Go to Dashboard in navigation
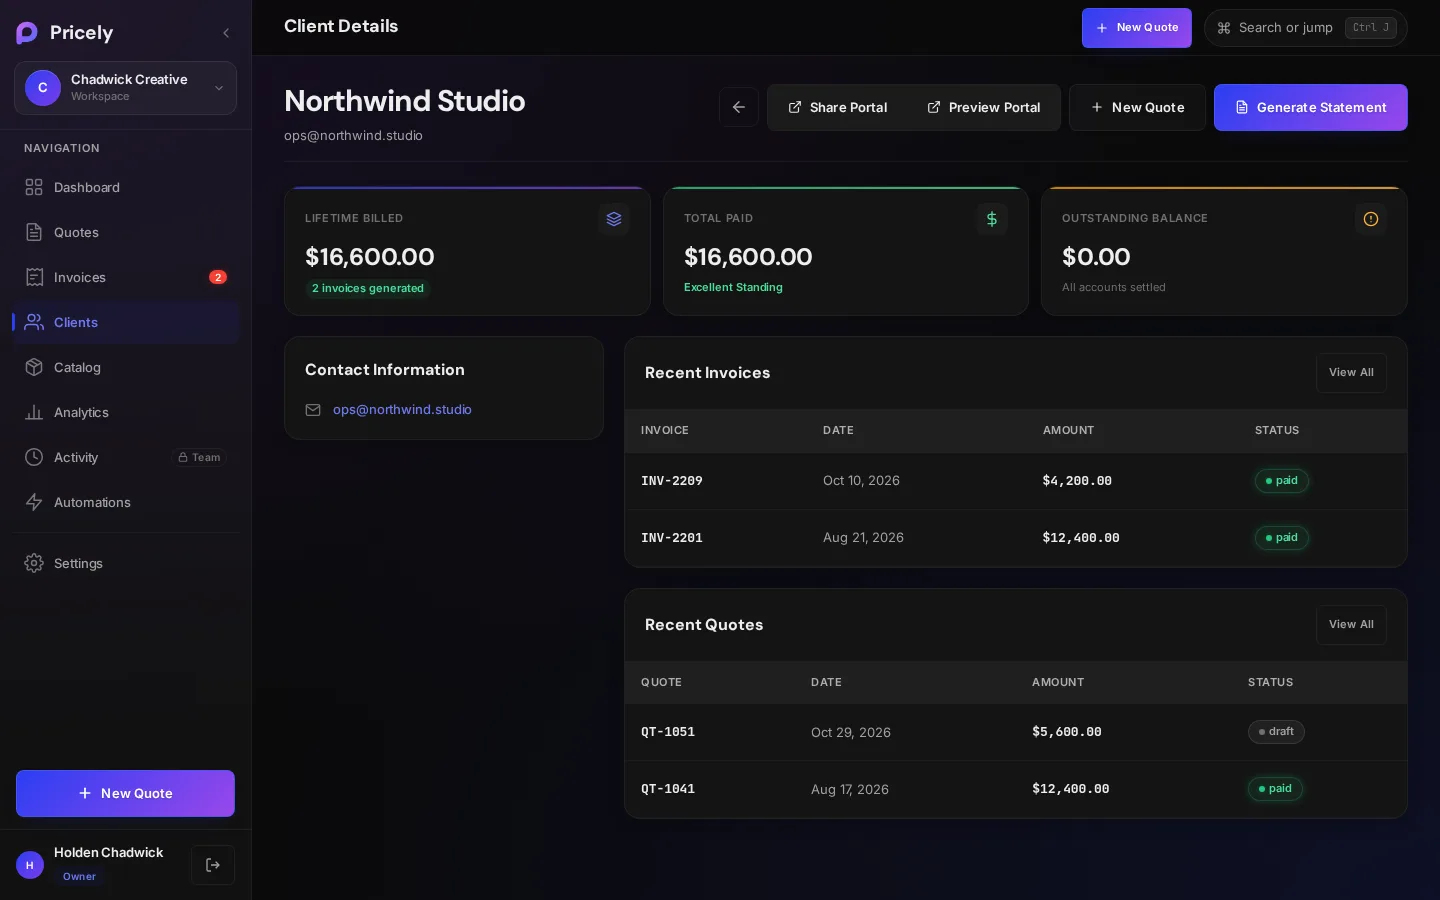 [x=125, y=187]
